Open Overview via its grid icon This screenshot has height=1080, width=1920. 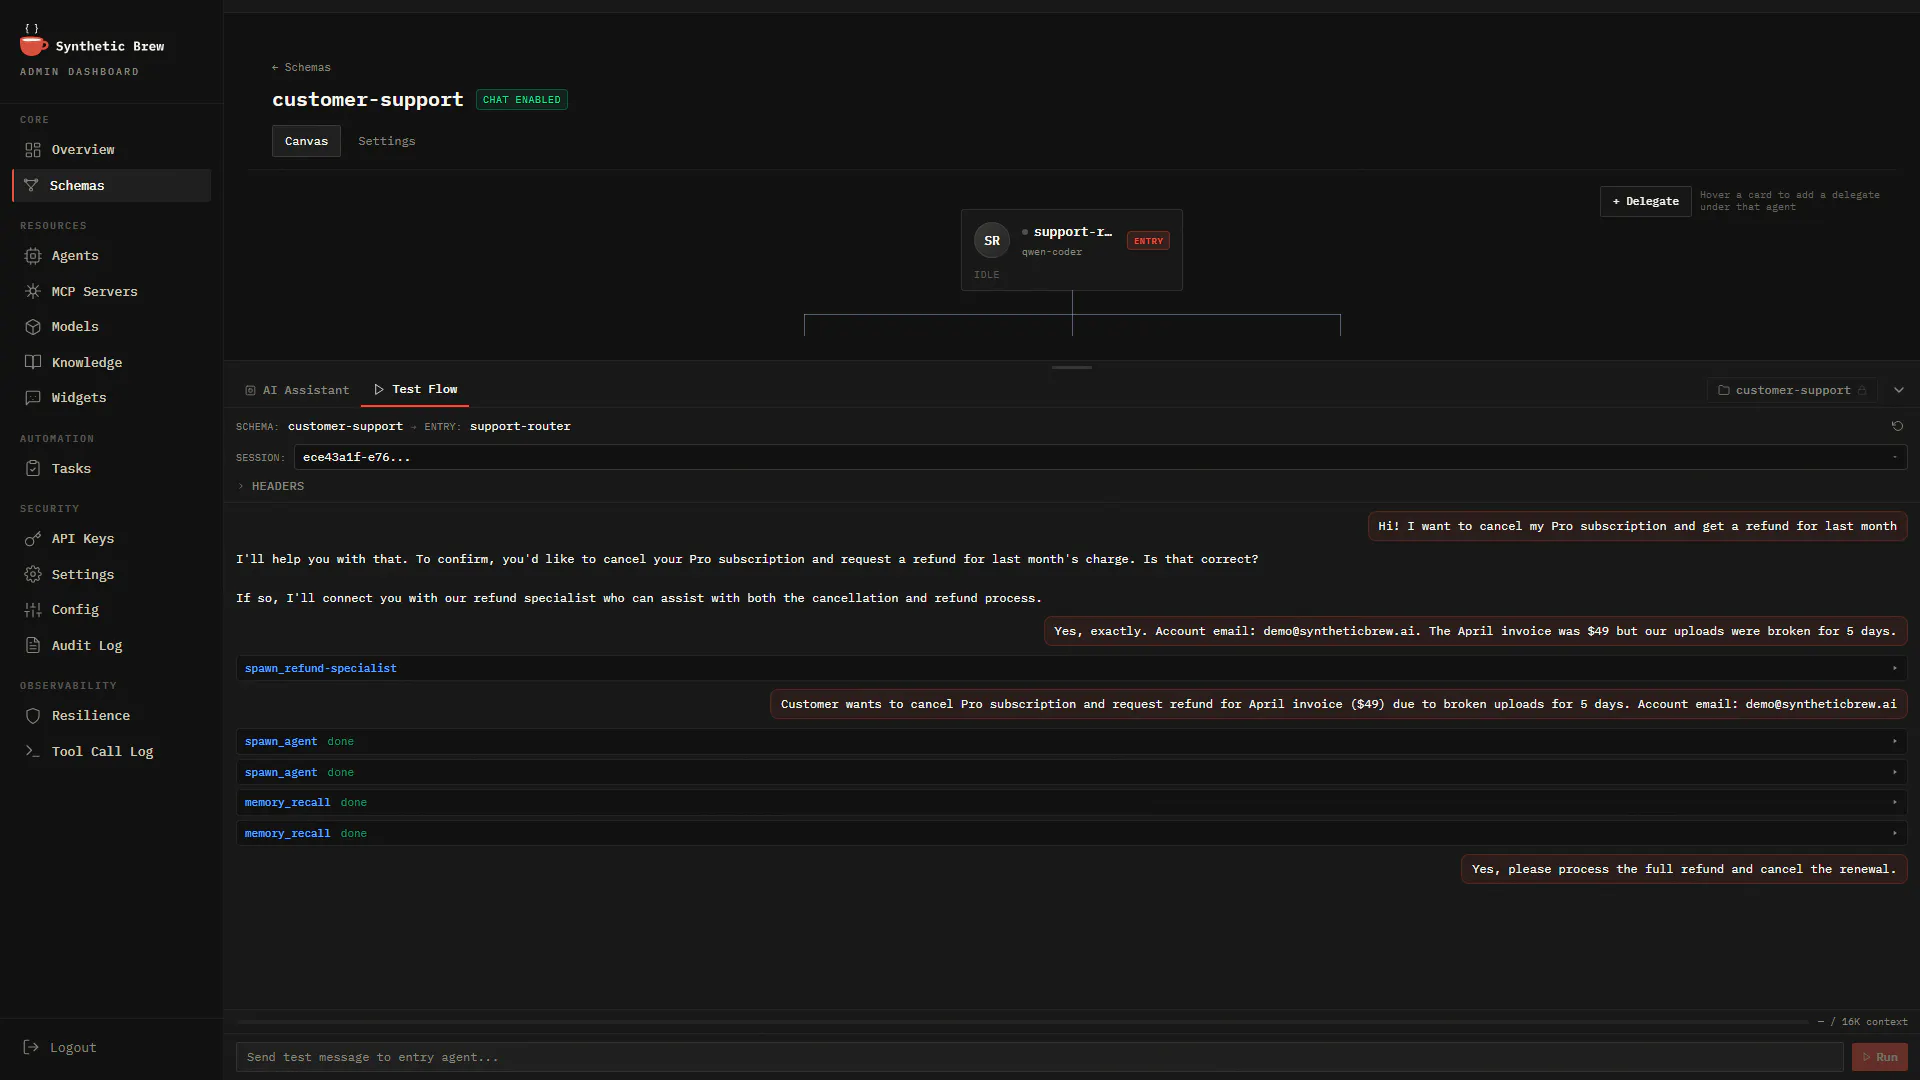click(33, 150)
